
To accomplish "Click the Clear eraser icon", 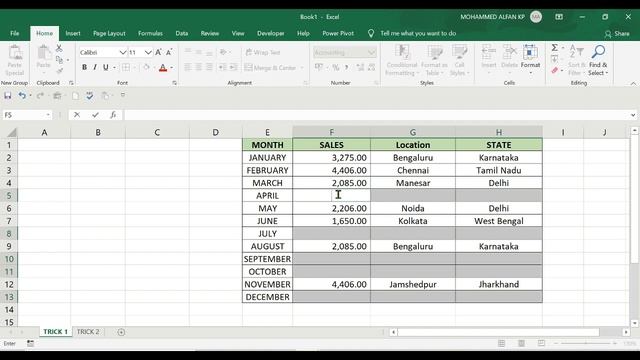I will click(555, 71).
